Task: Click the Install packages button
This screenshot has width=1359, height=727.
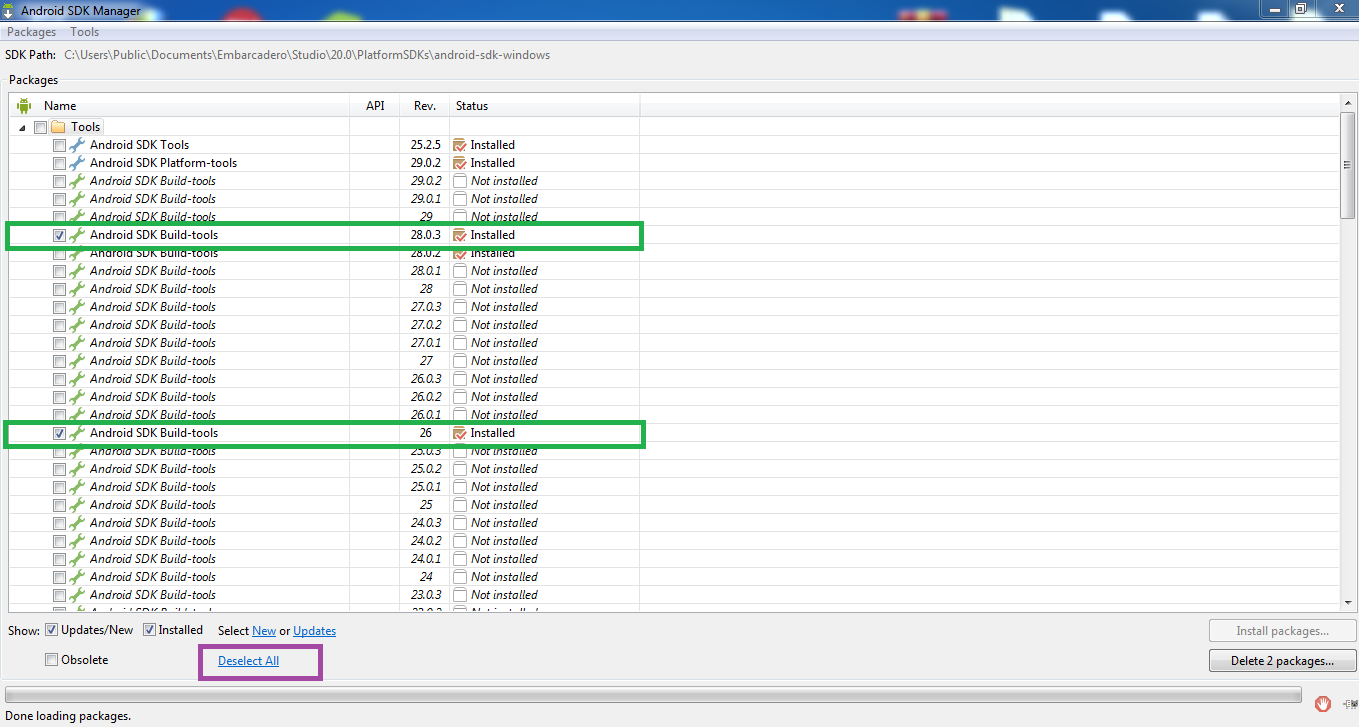Action: [1283, 631]
